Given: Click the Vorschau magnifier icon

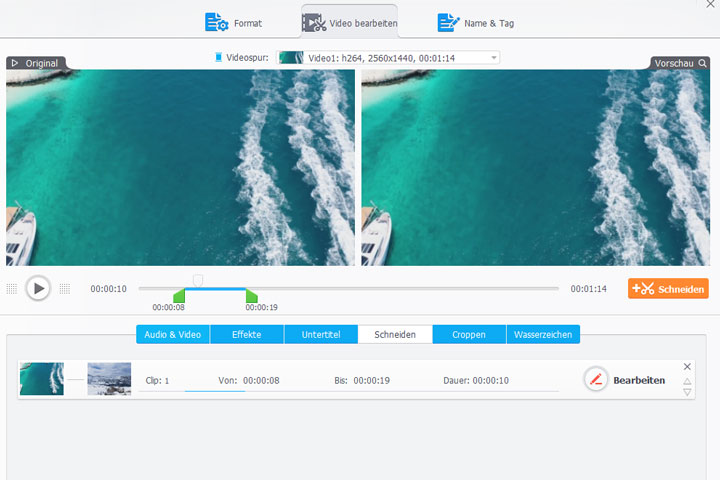Looking at the screenshot, I should click(x=703, y=63).
